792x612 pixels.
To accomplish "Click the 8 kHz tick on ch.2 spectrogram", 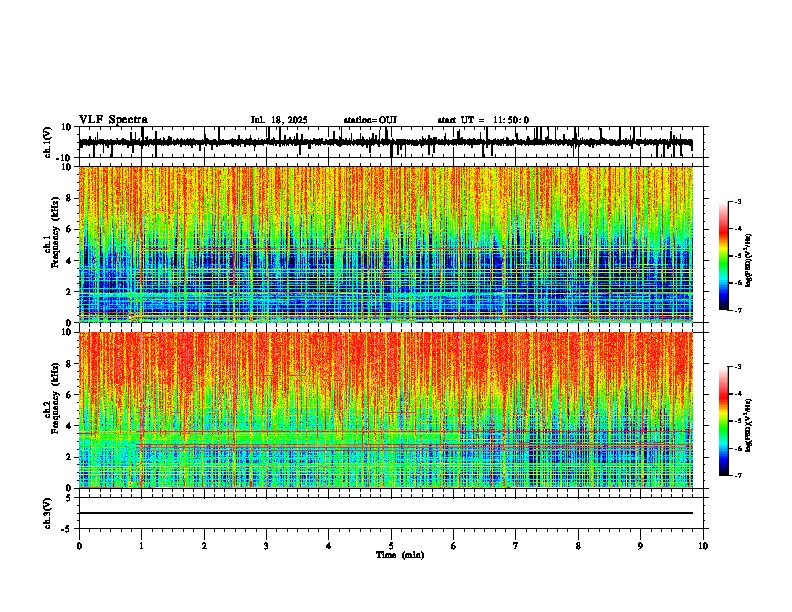I will 70,364.
